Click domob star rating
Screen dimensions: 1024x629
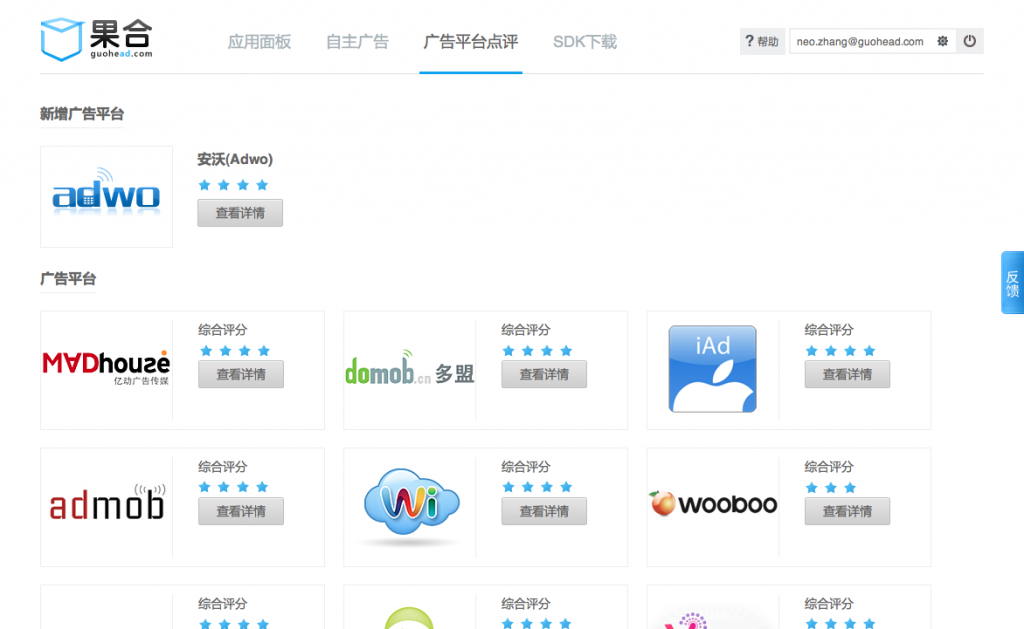tap(537, 351)
